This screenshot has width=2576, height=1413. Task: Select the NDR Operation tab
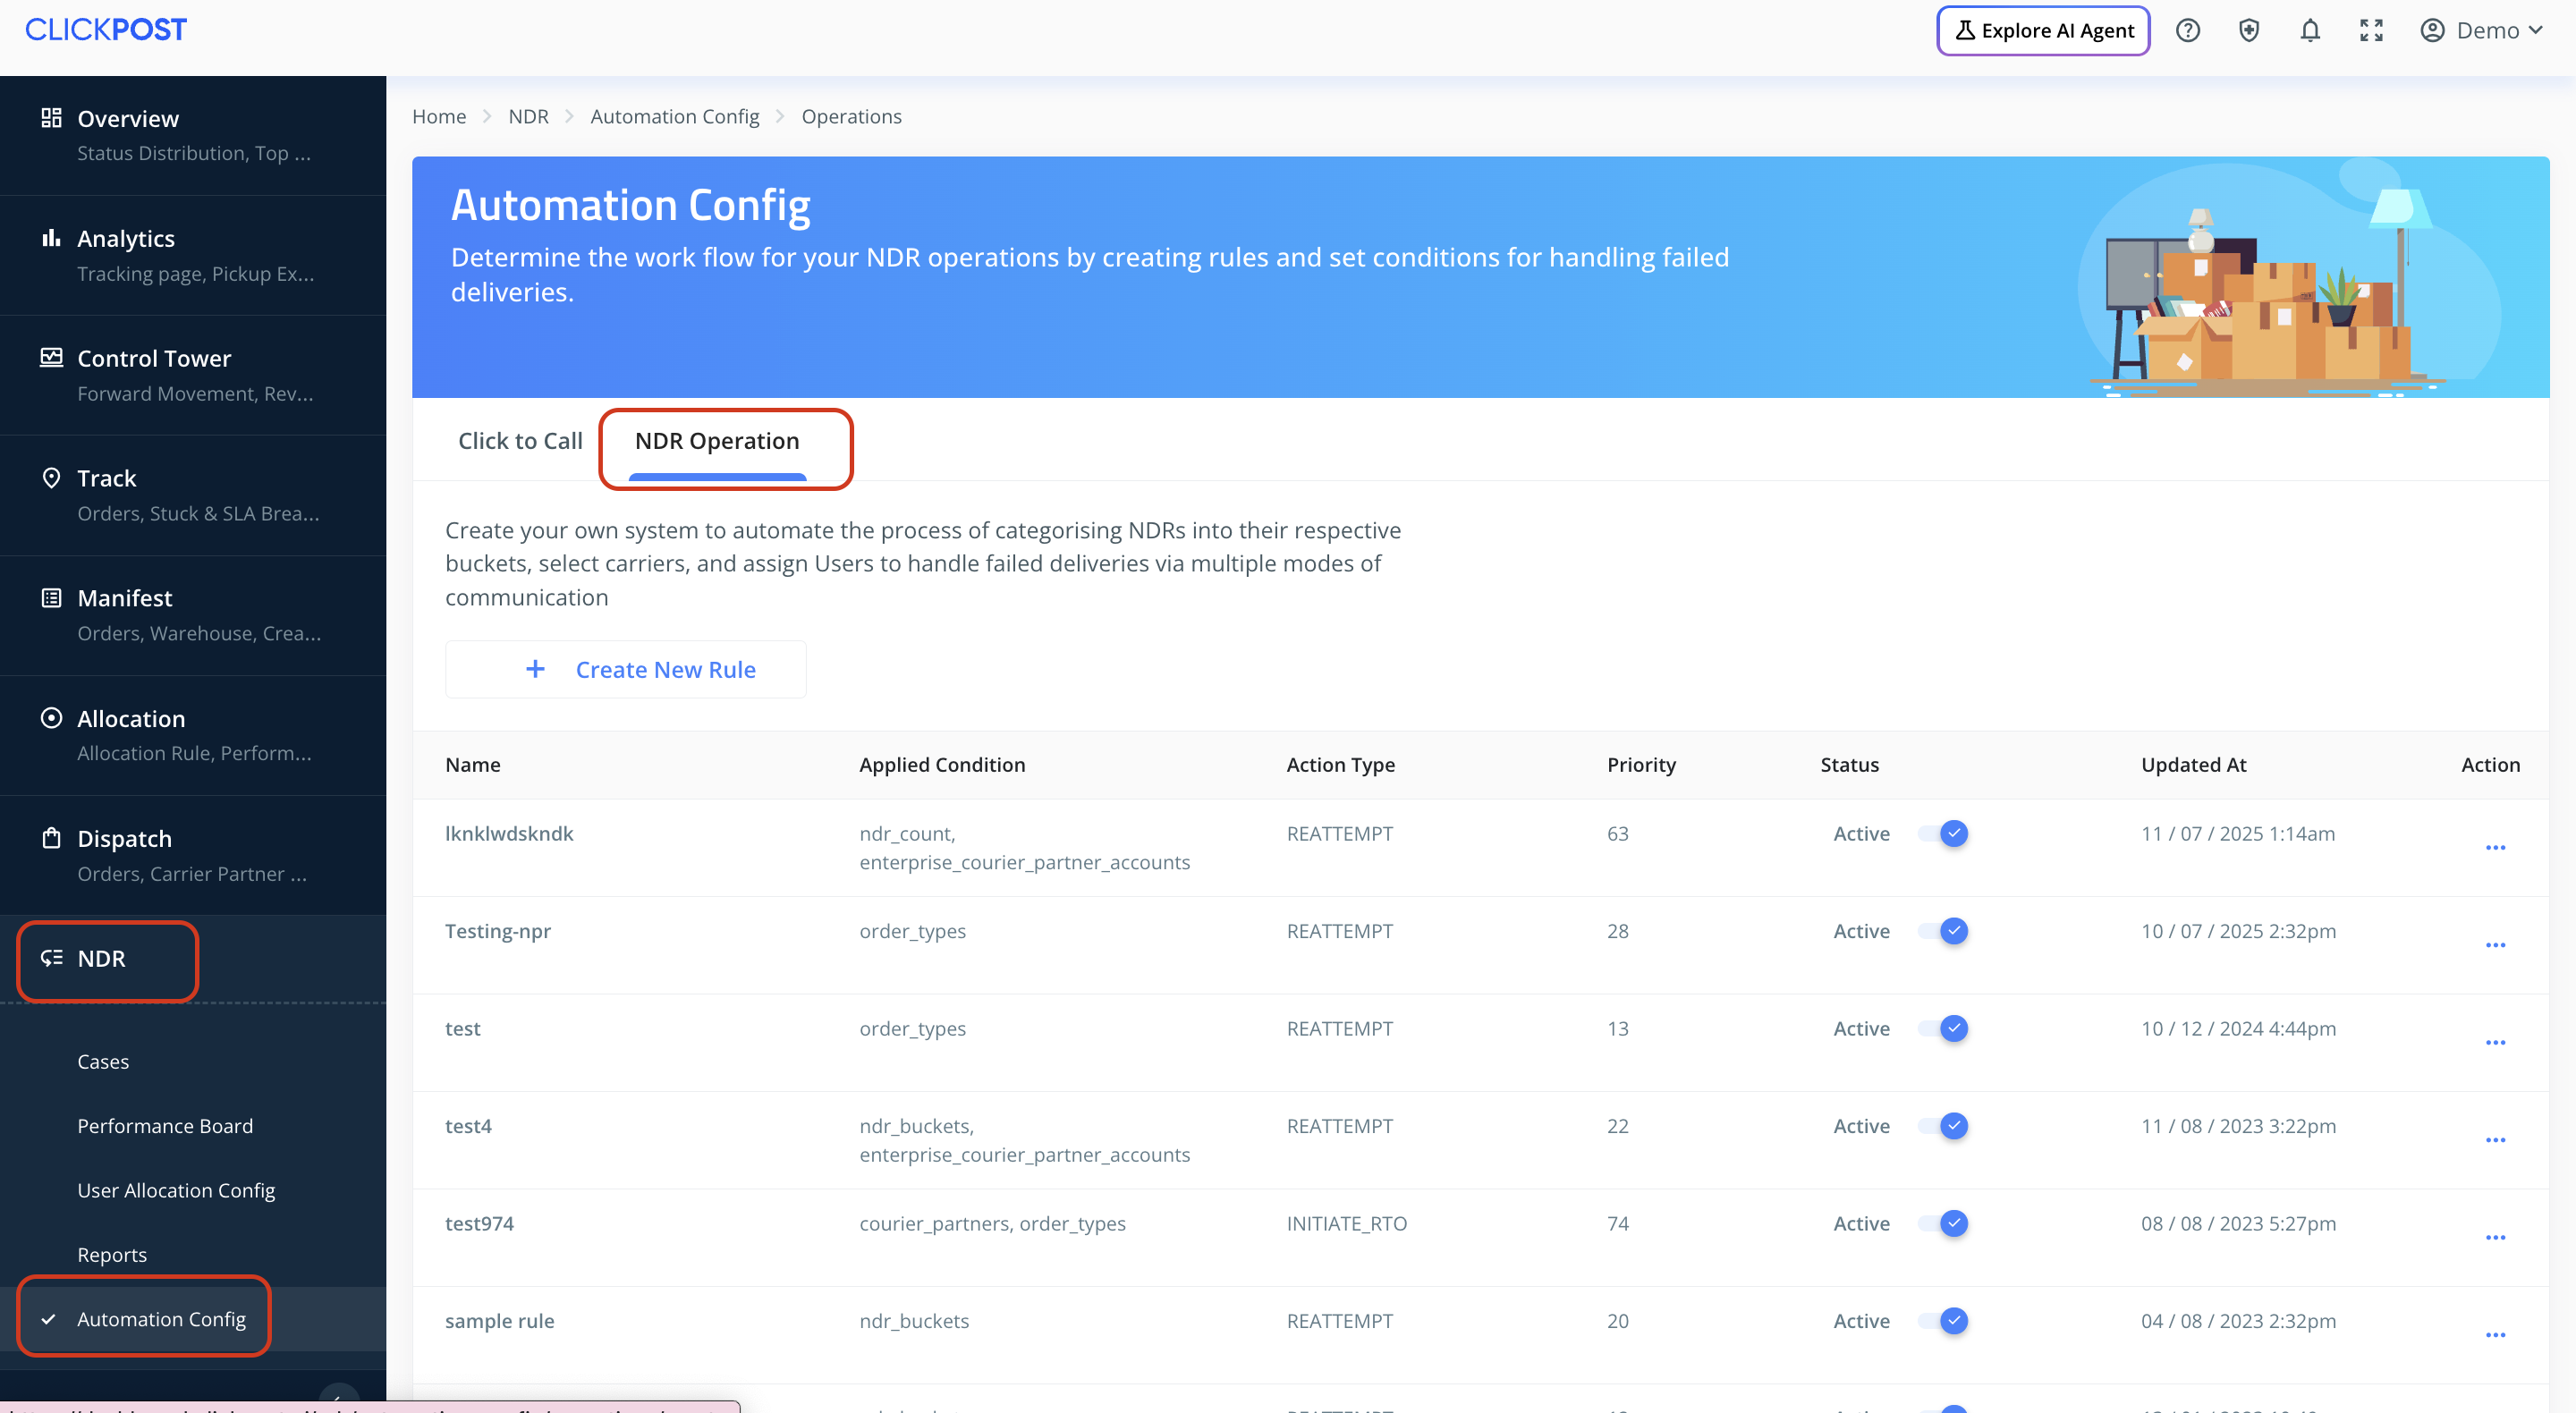717,441
